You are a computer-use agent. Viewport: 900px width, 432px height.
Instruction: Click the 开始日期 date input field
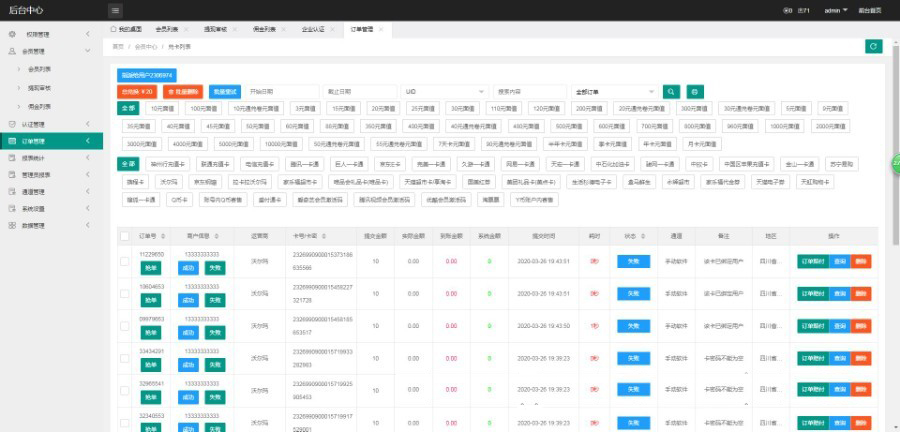[281, 91]
